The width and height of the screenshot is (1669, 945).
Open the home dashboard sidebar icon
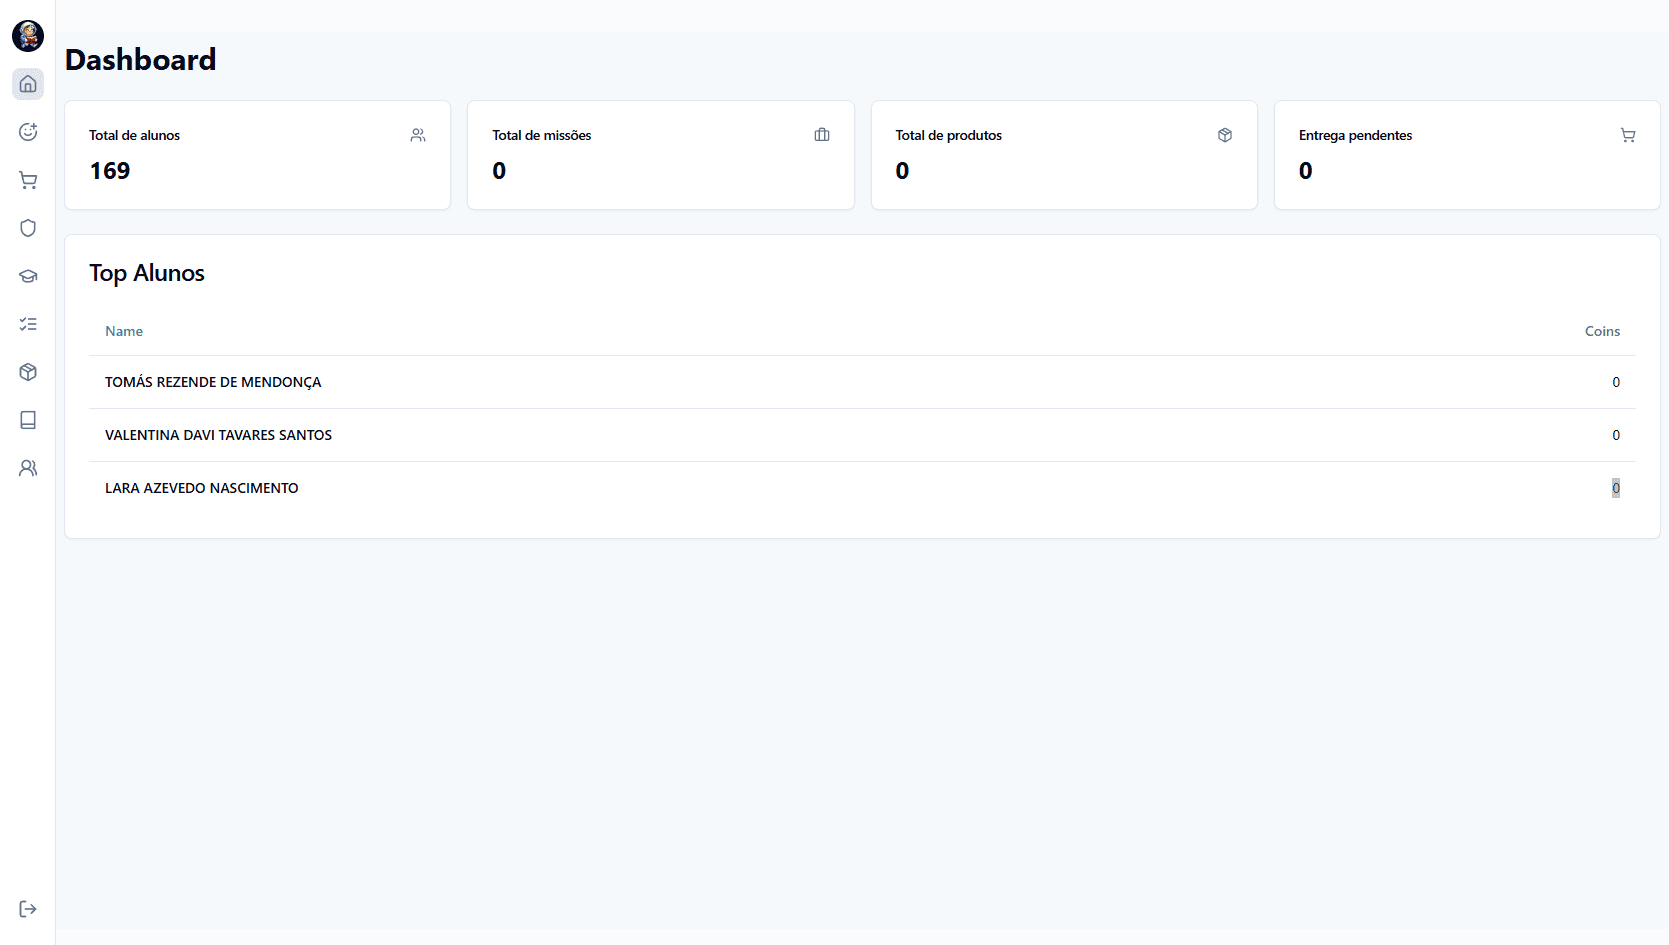pos(28,84)
